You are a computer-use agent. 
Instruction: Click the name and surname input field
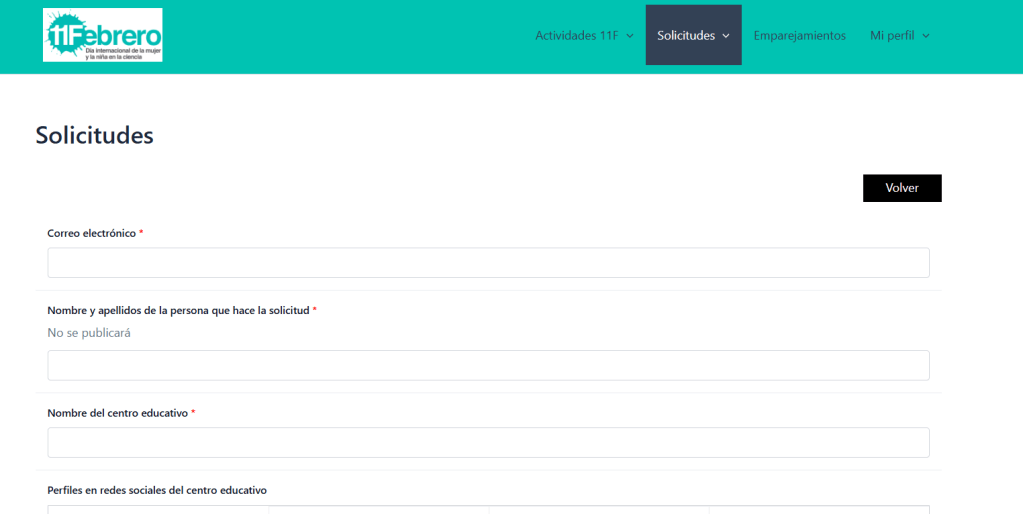488,365
